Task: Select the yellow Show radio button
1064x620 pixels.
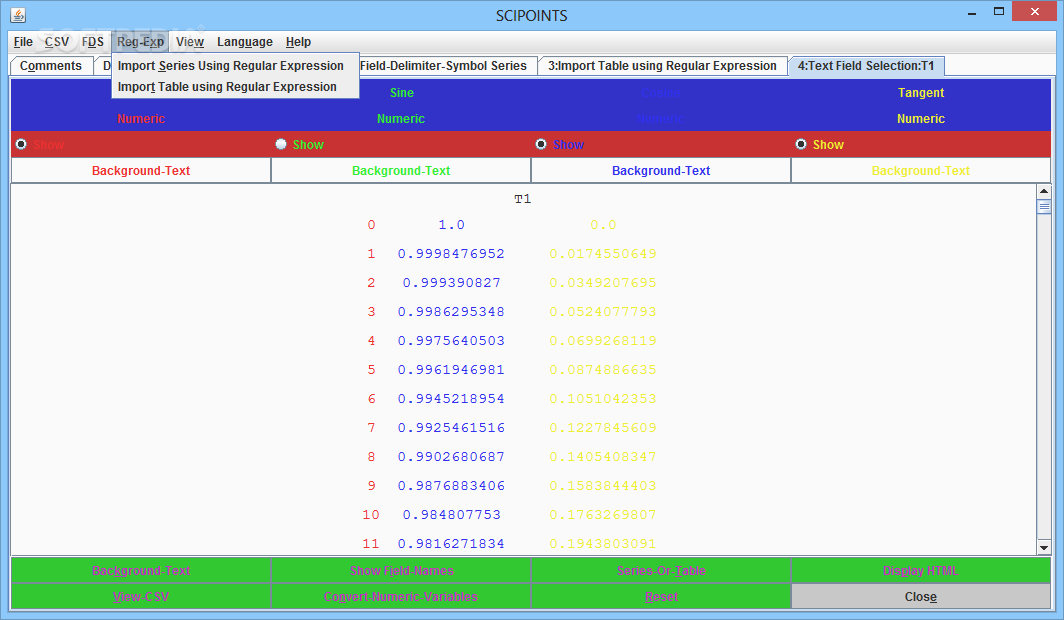Action: click(x=801, y=144)
